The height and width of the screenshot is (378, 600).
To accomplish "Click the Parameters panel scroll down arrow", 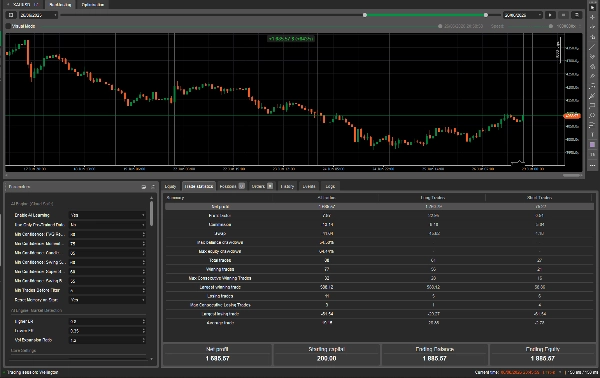I will pos(152,359).
